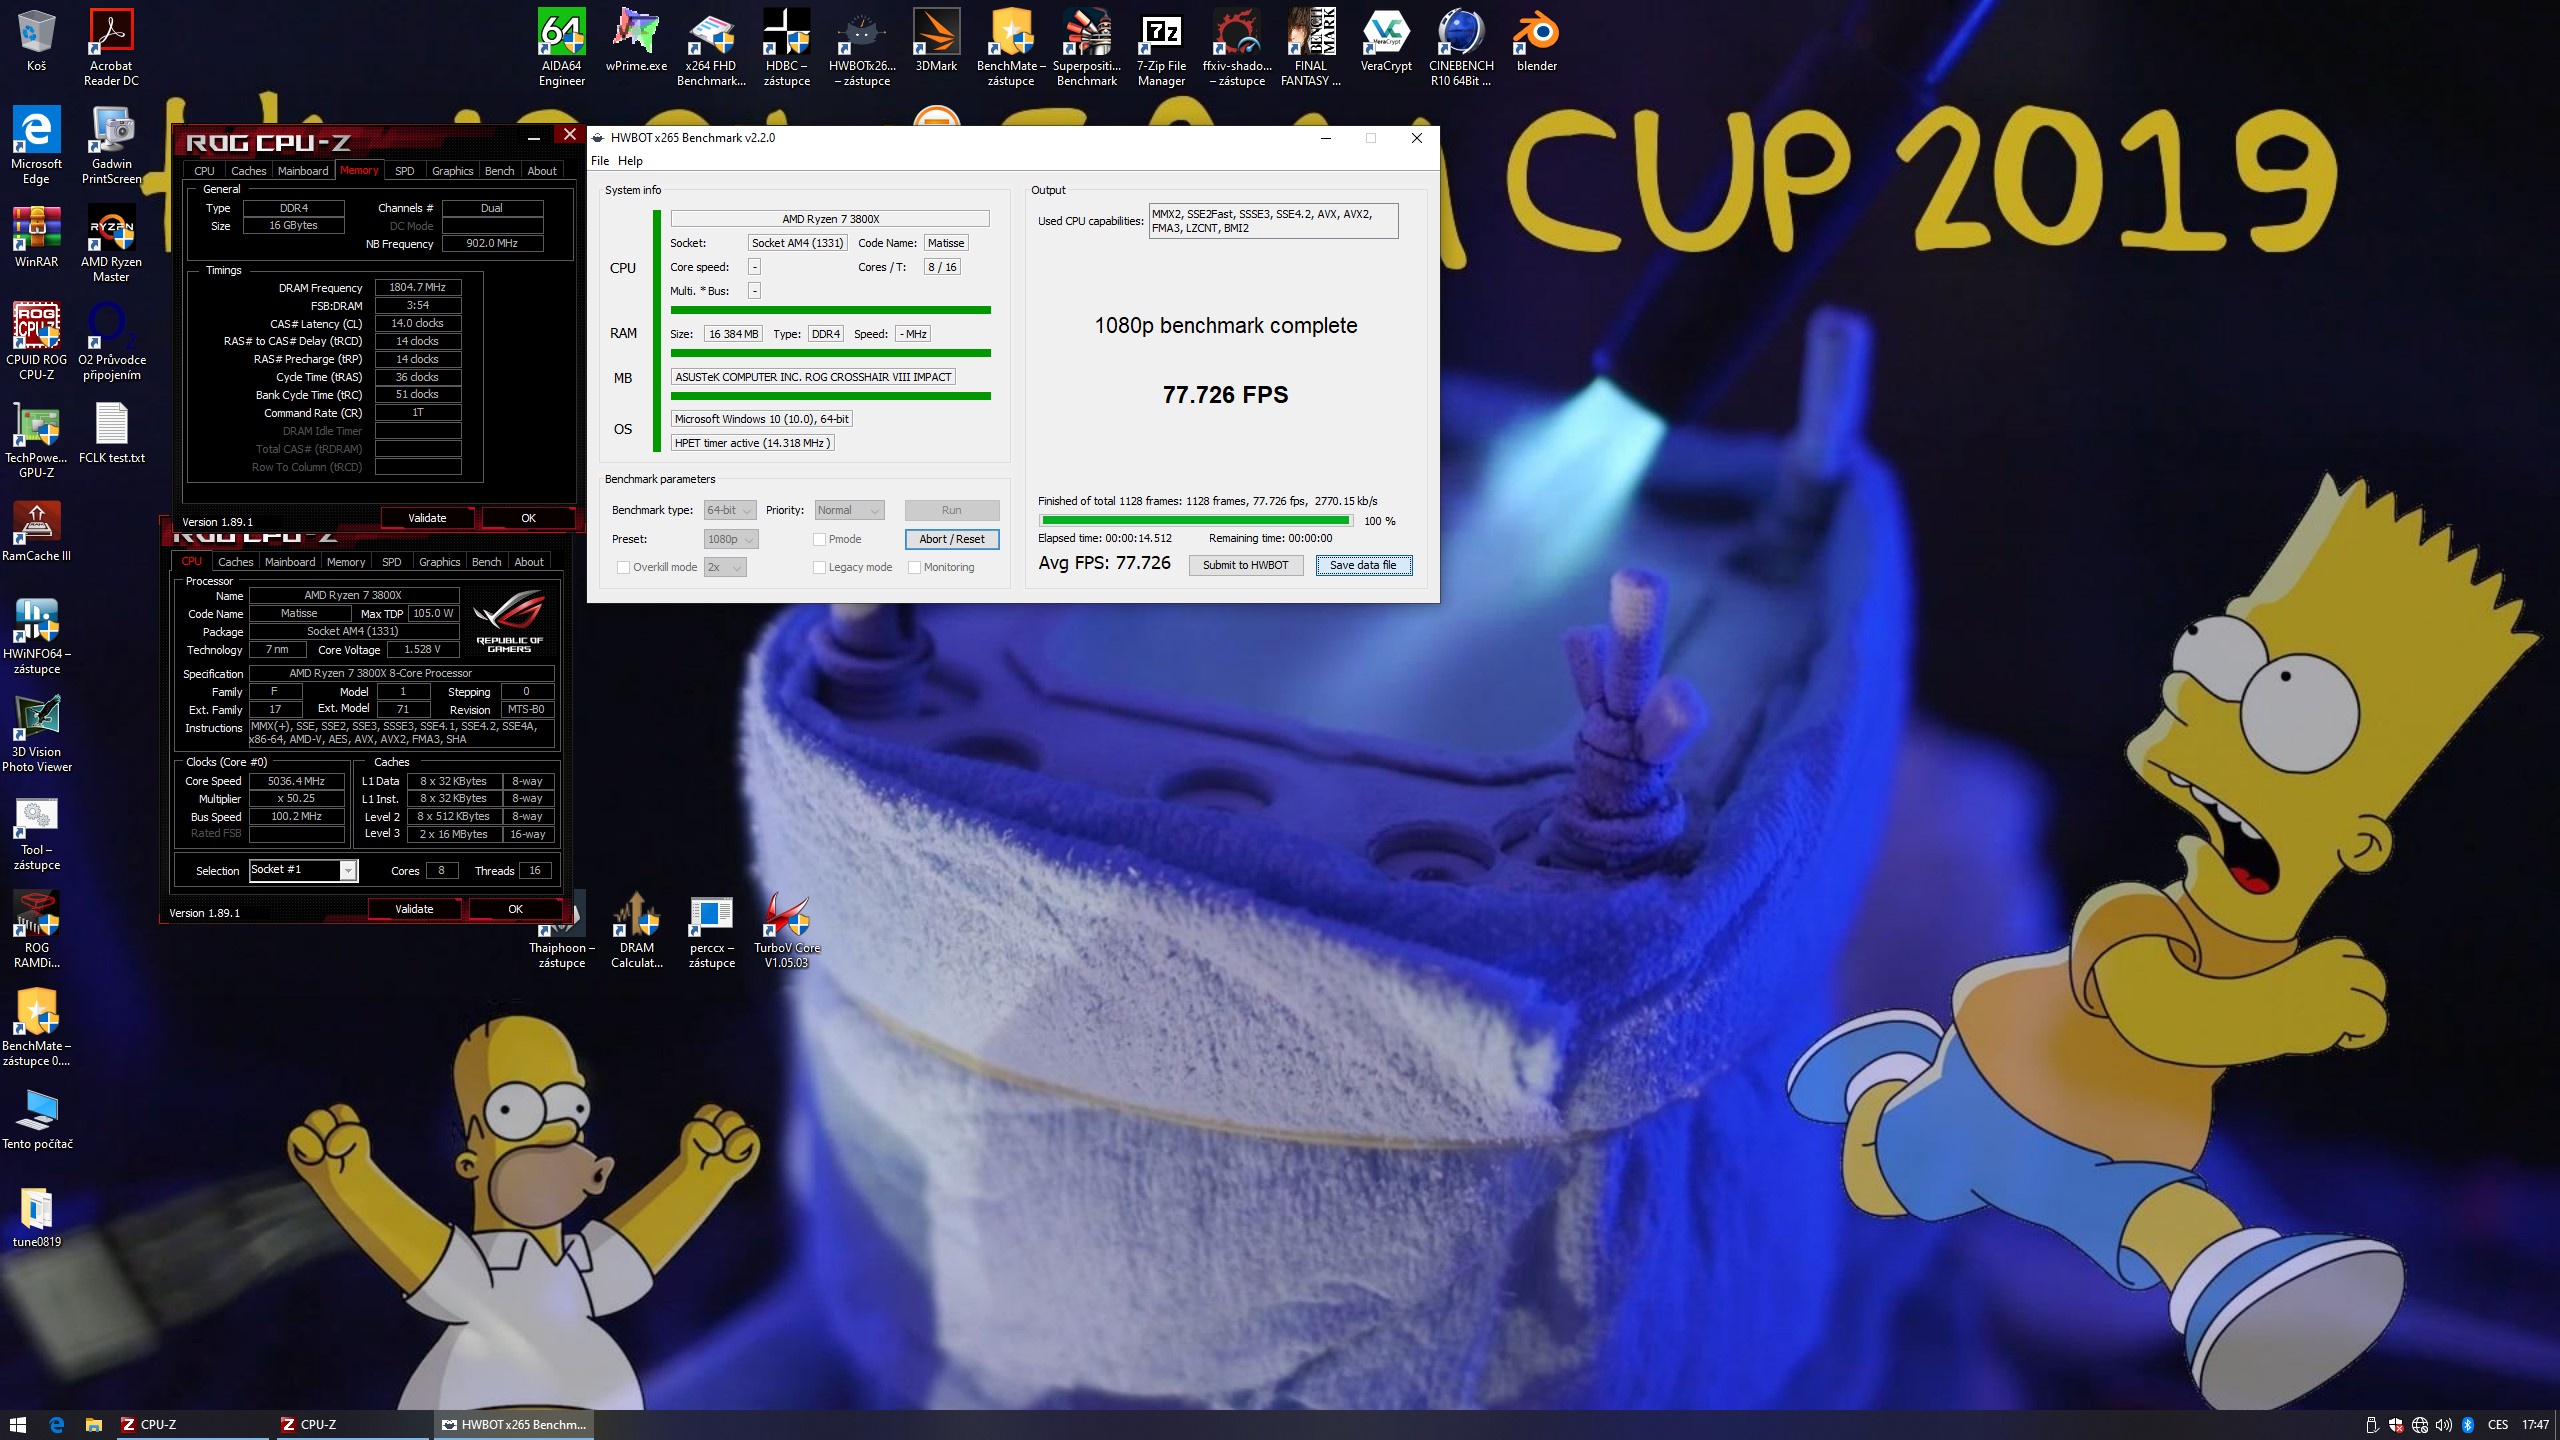The image size is (2560, 1440).
Task: Click Save data file button
Action: pyautogui.click(x=1363, y=565)
